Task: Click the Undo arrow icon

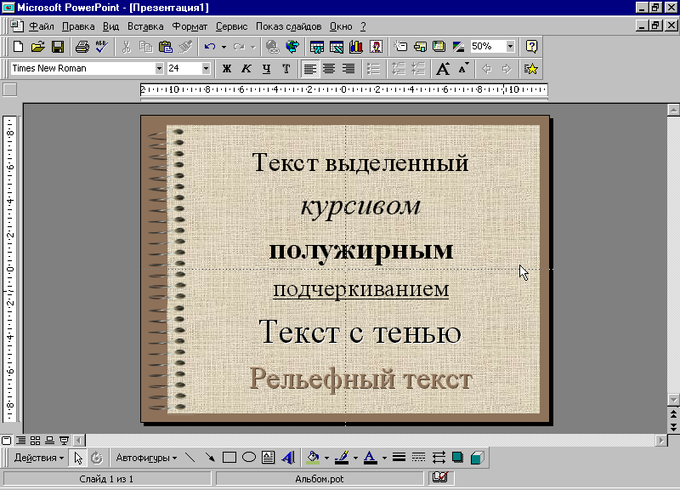Action: 209,47
